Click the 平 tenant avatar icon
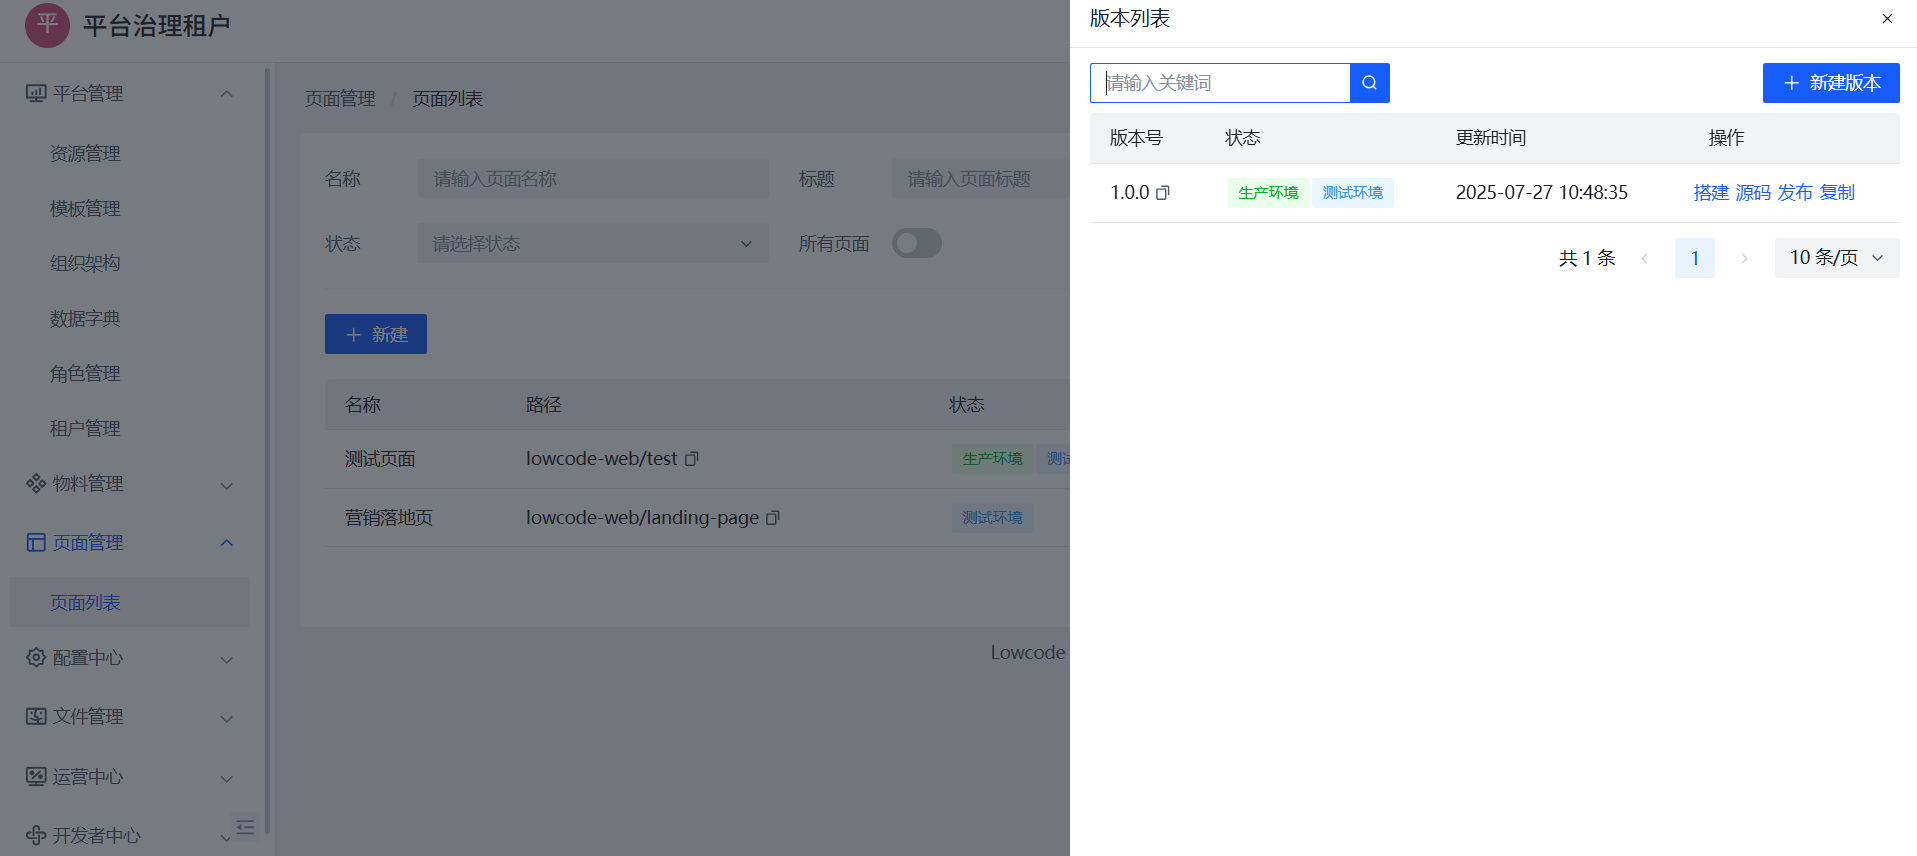The image size is (1917, 856). tap(47, 25)
